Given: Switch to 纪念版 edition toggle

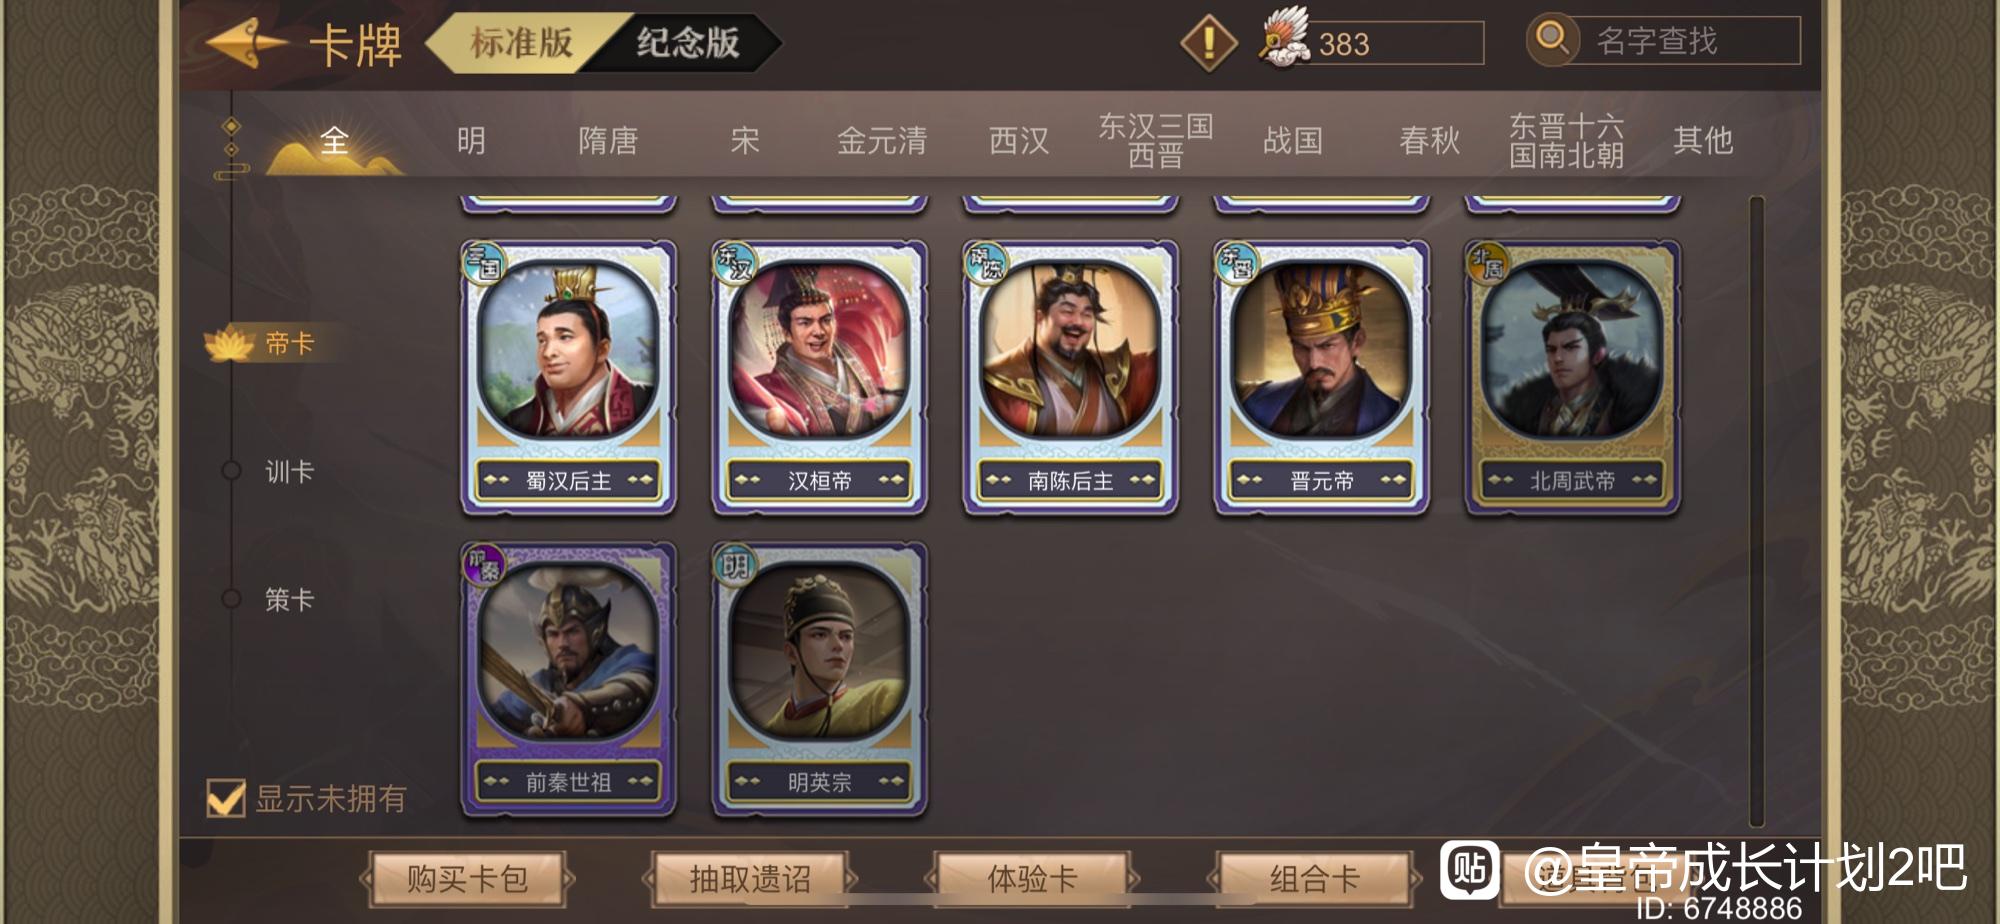Looking at the screenshot, I should tap(688, 42).
